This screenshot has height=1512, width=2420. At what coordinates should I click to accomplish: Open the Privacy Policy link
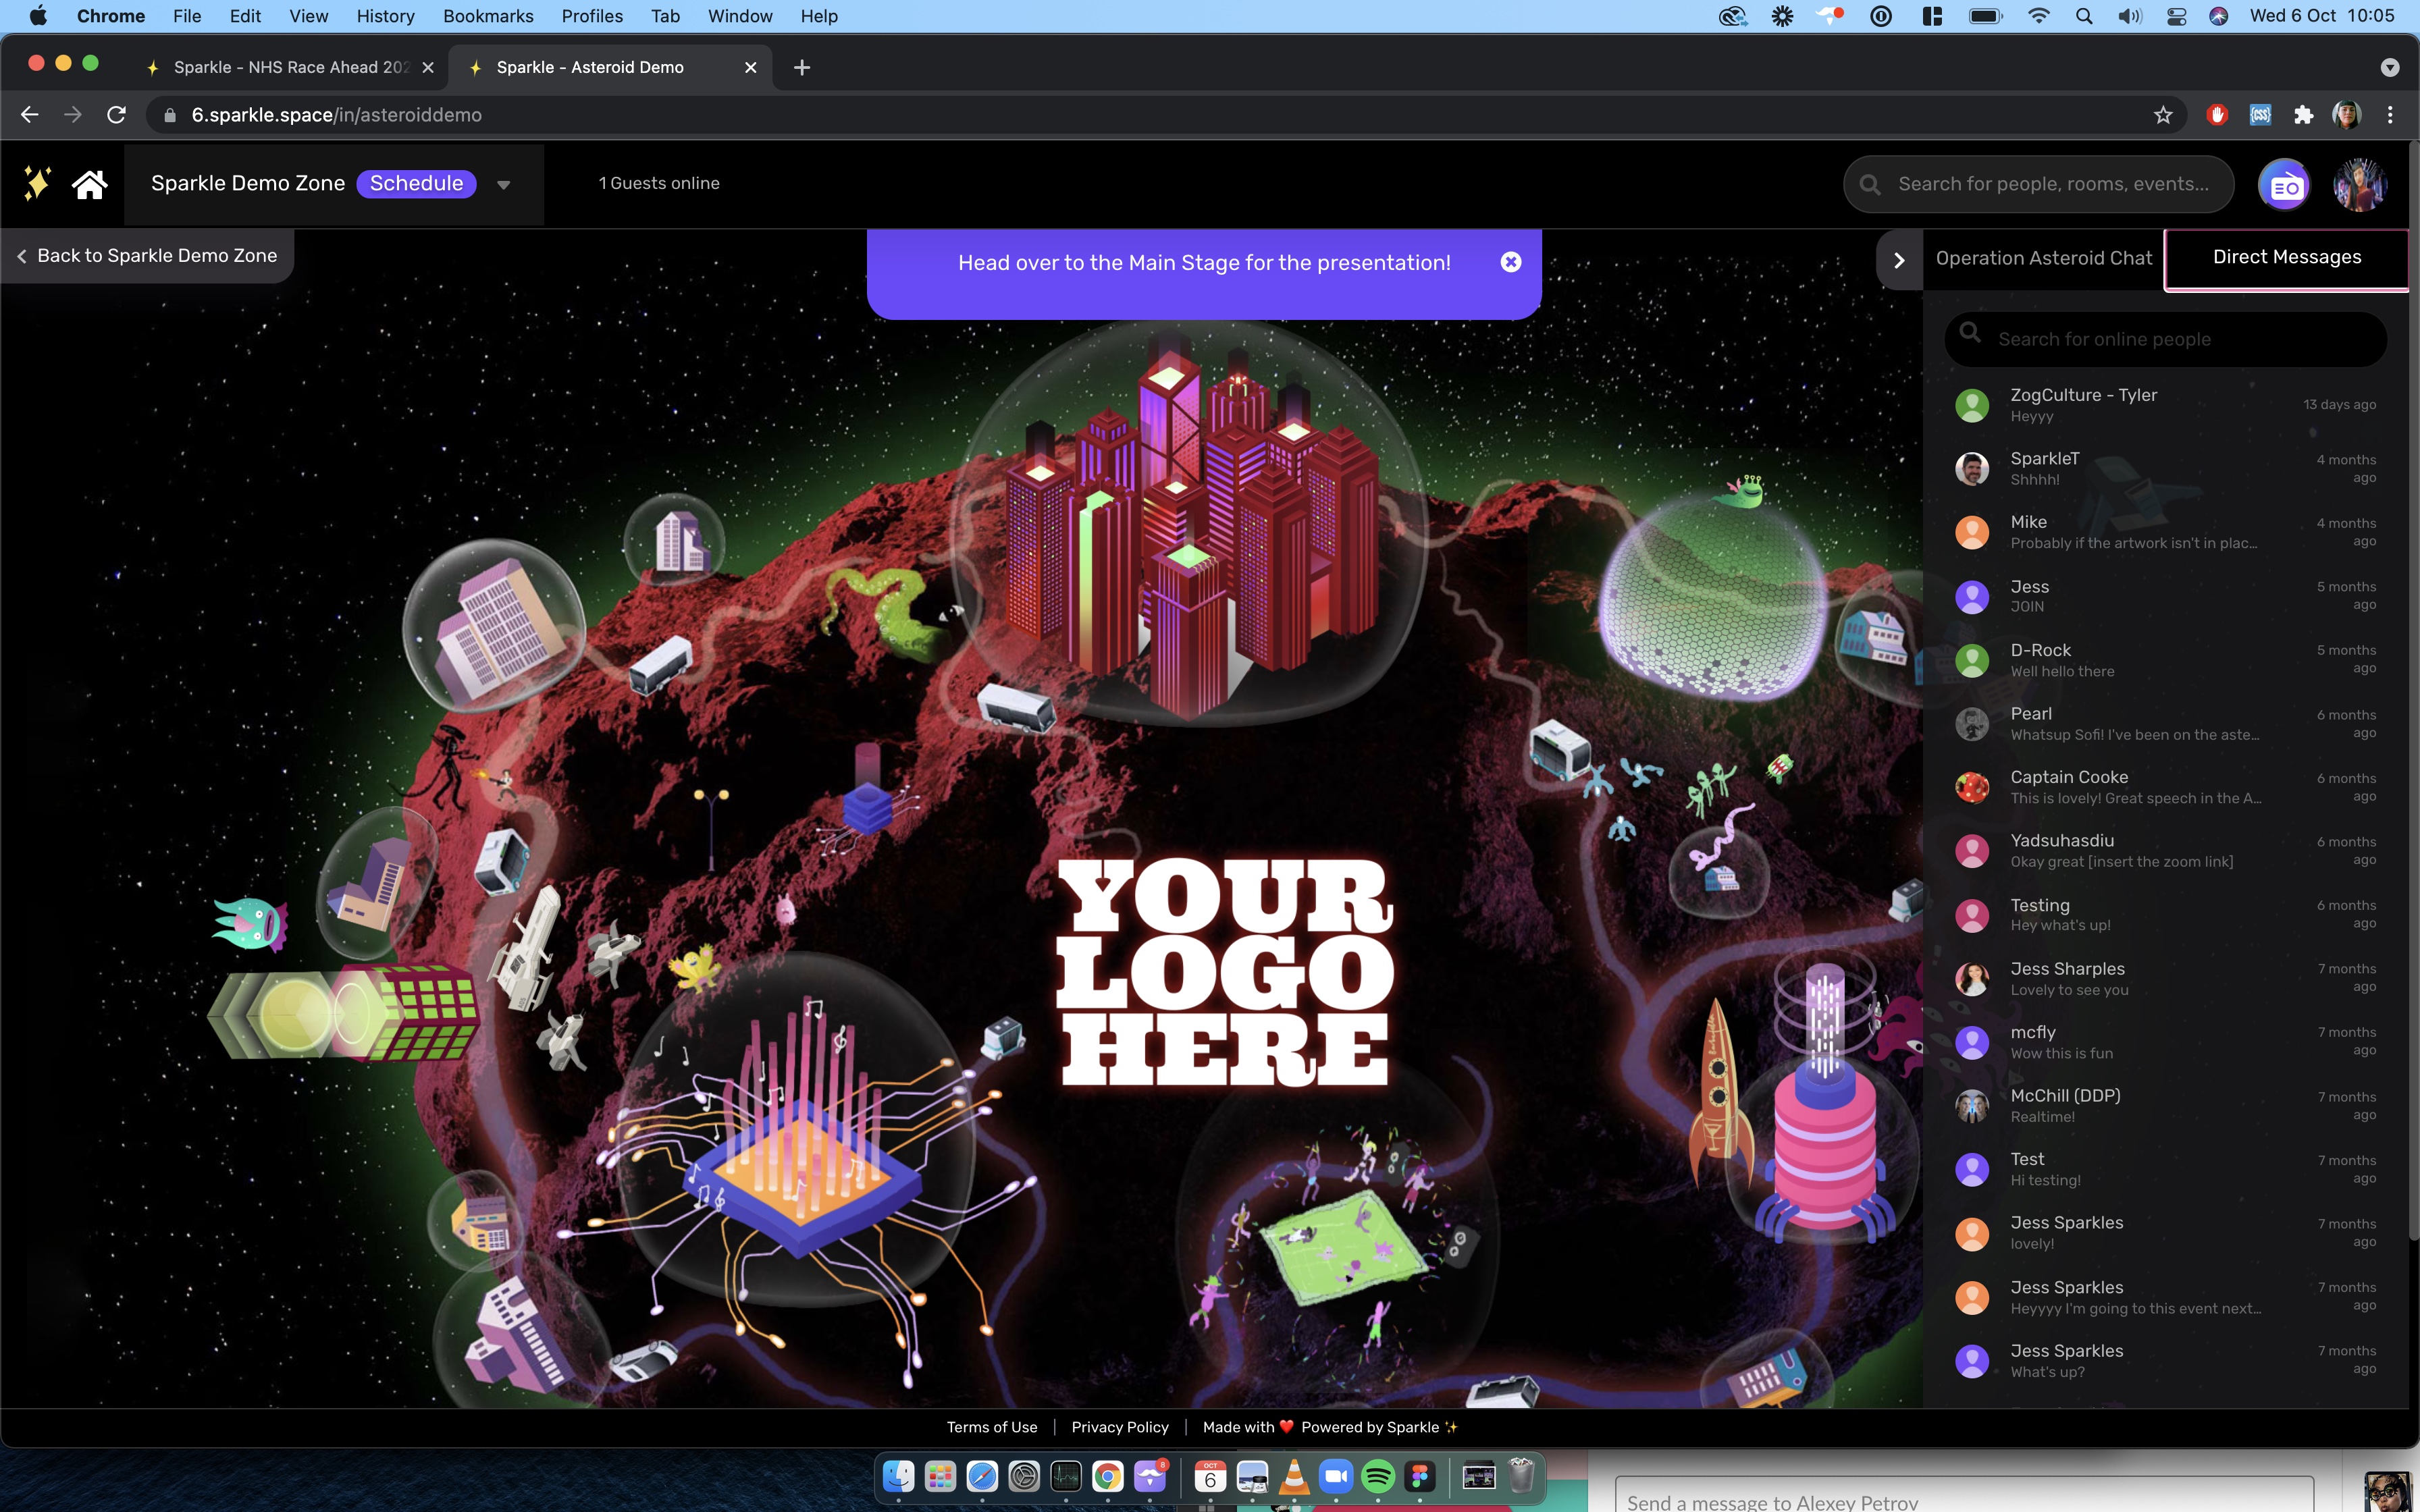[1120, 1427]
